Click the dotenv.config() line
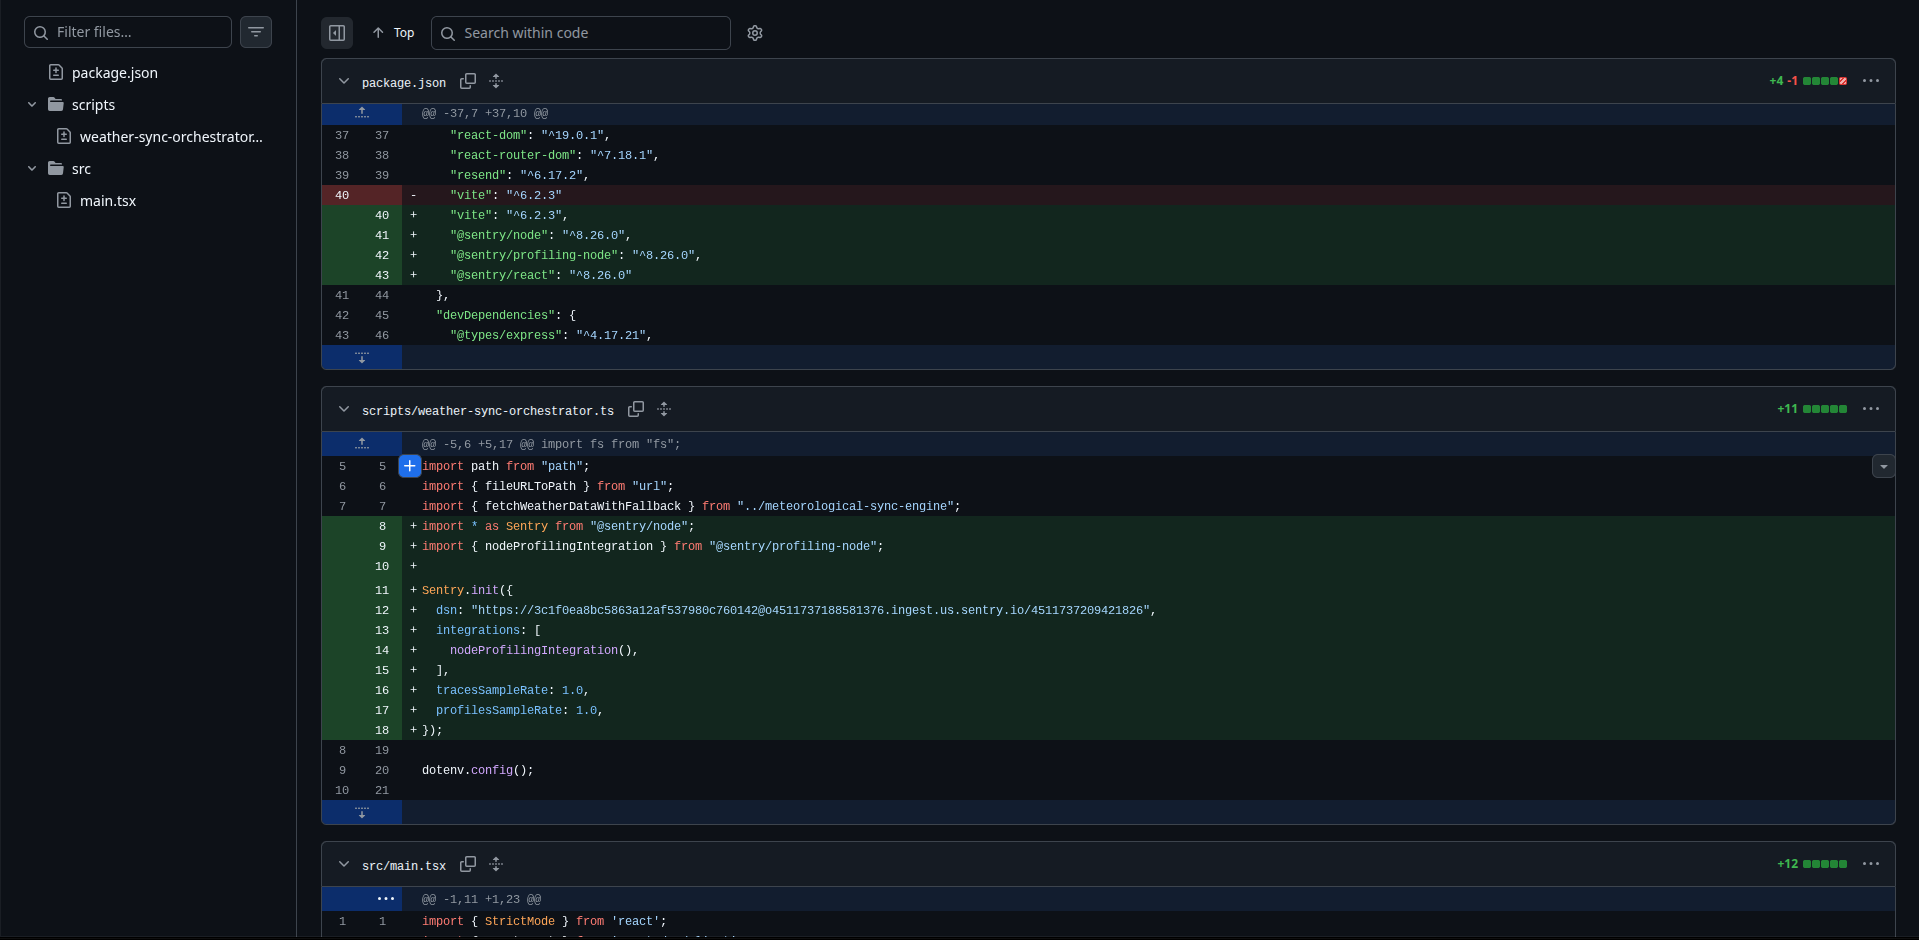The height and width of the screenshot is (940, 1919). (x=1108, y=770)
